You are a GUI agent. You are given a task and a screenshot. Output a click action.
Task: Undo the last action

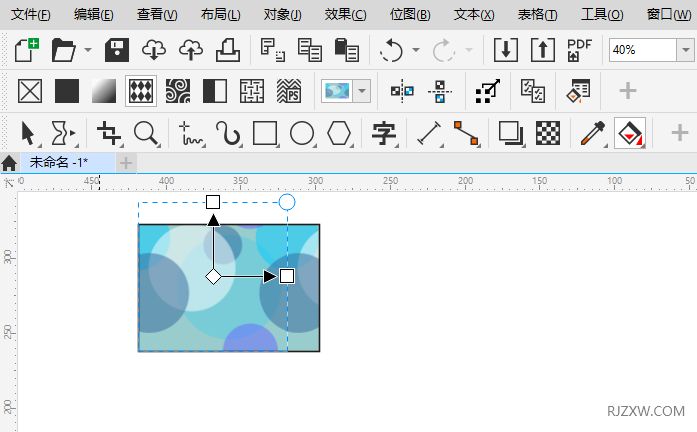pos(392,50)
